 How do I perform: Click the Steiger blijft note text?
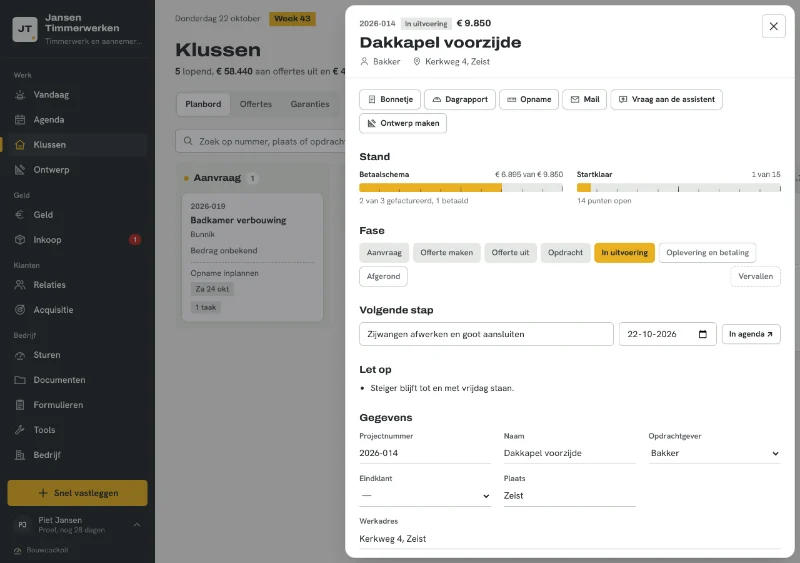(442, 388)
